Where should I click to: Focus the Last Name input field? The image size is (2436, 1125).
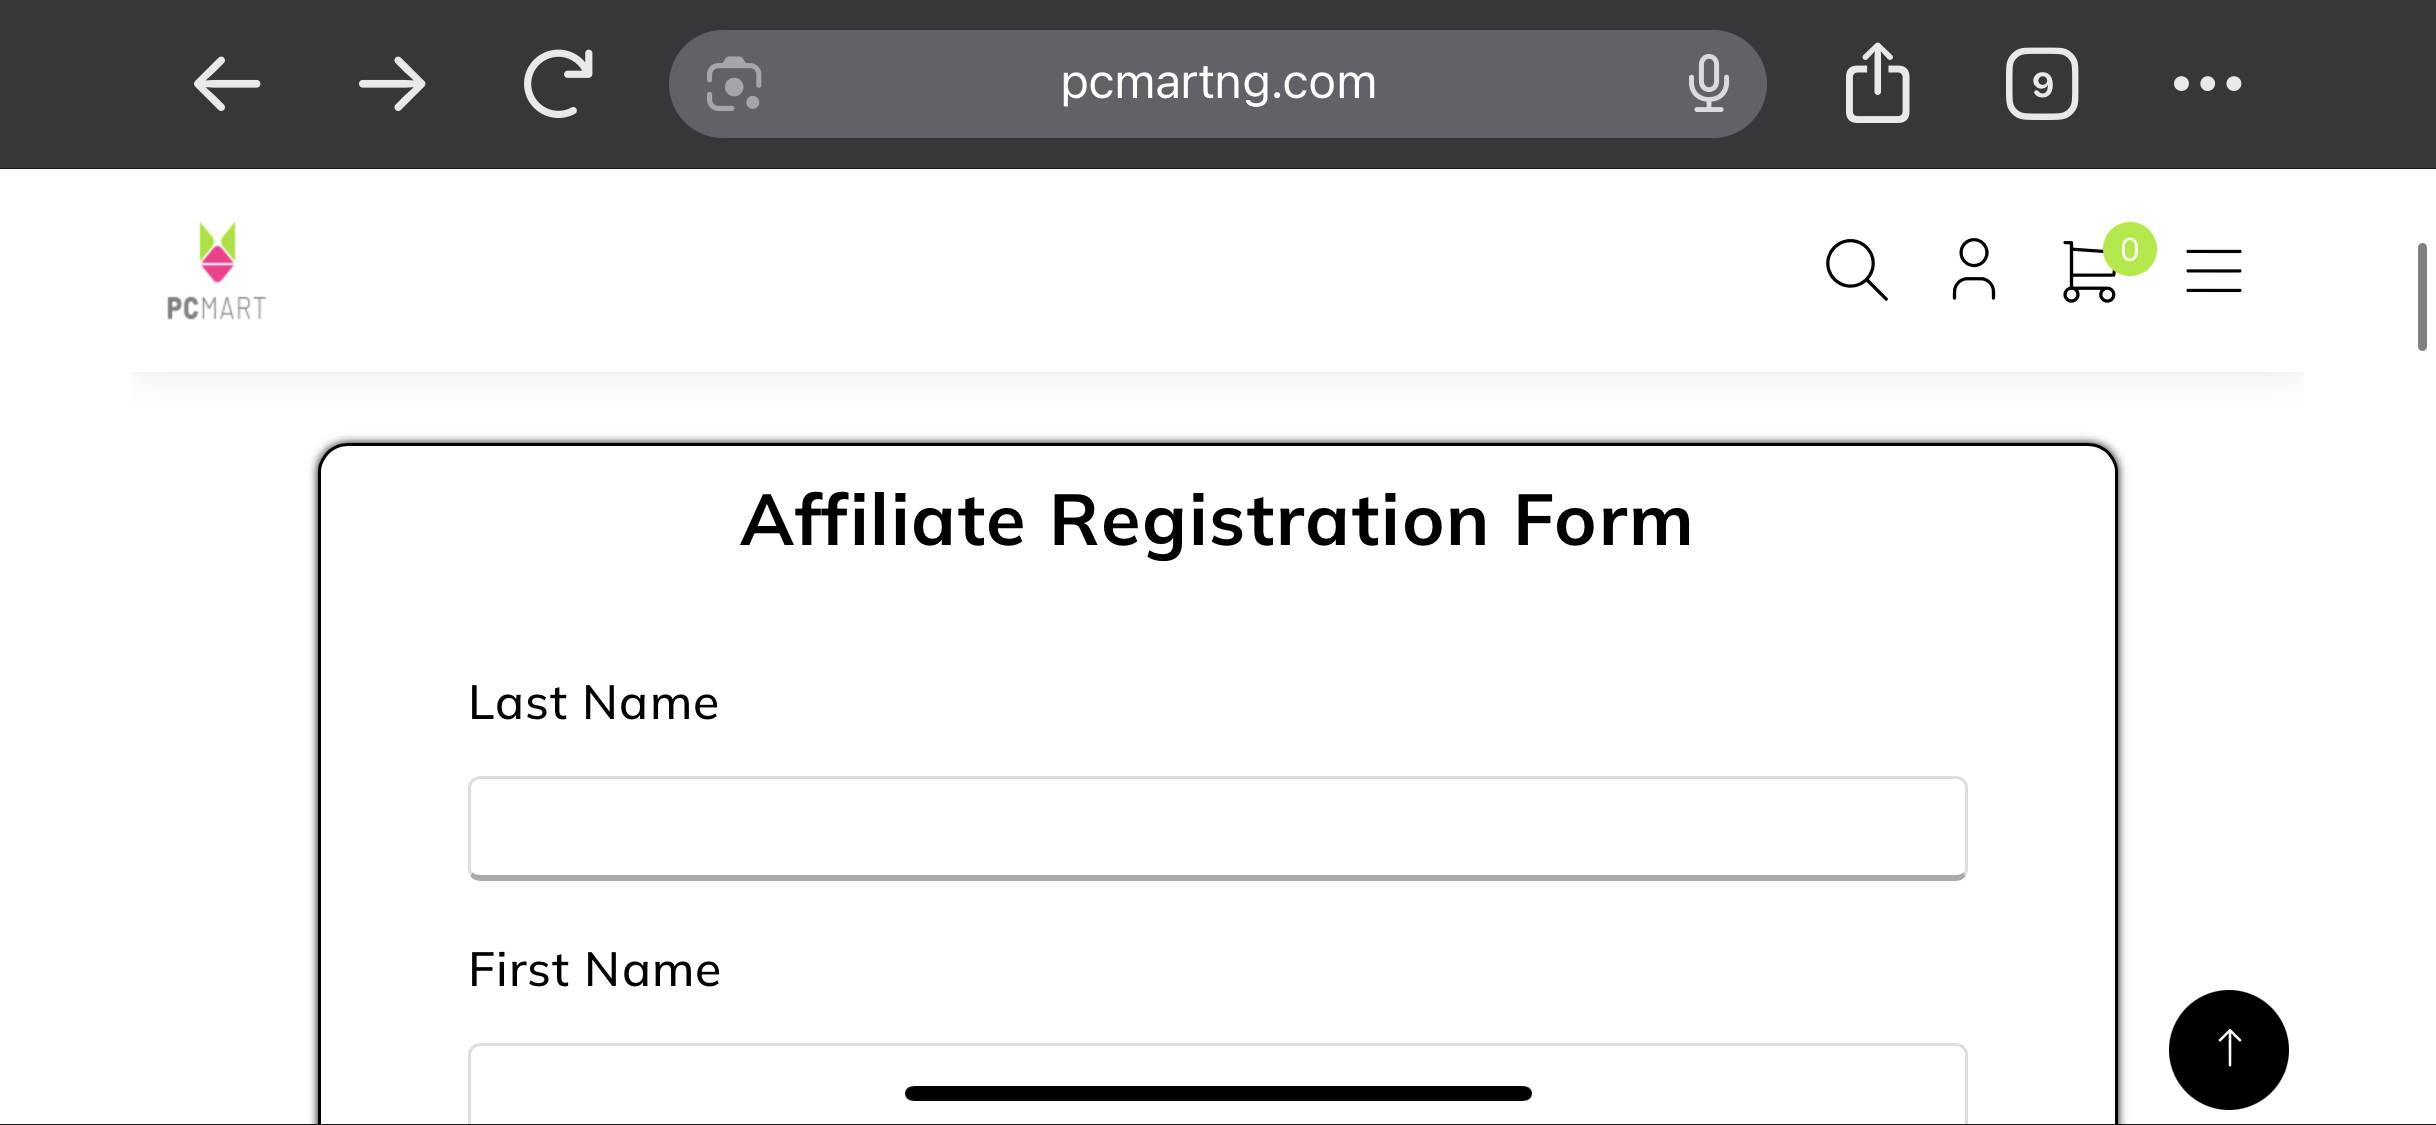[x=1218, y=828]
